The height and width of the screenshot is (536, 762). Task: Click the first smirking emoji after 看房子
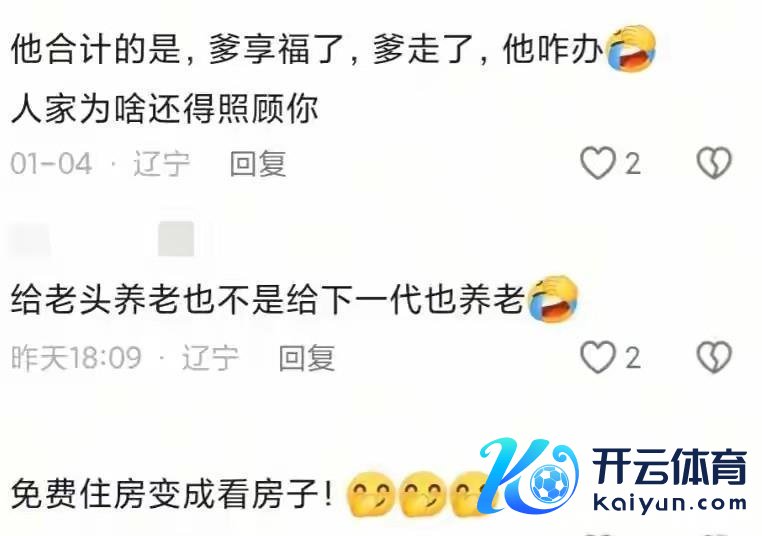pyautogui.click(x=370, y=494)
